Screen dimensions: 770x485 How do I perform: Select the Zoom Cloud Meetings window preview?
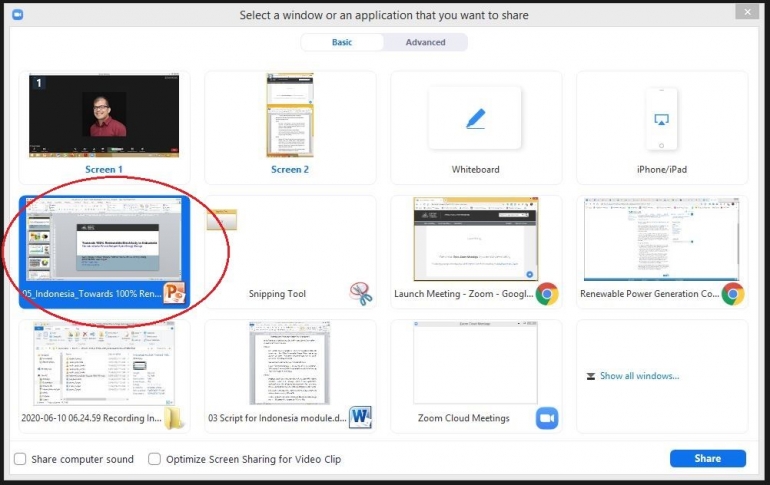(475, 362)
